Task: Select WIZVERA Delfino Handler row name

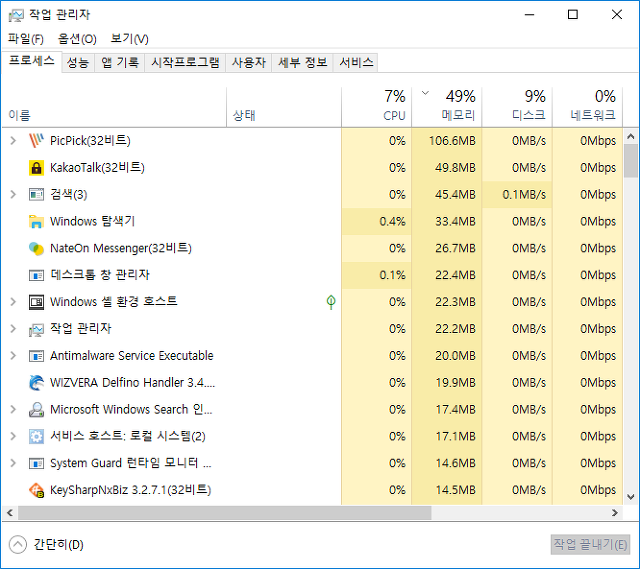Action: pos(132,383)
